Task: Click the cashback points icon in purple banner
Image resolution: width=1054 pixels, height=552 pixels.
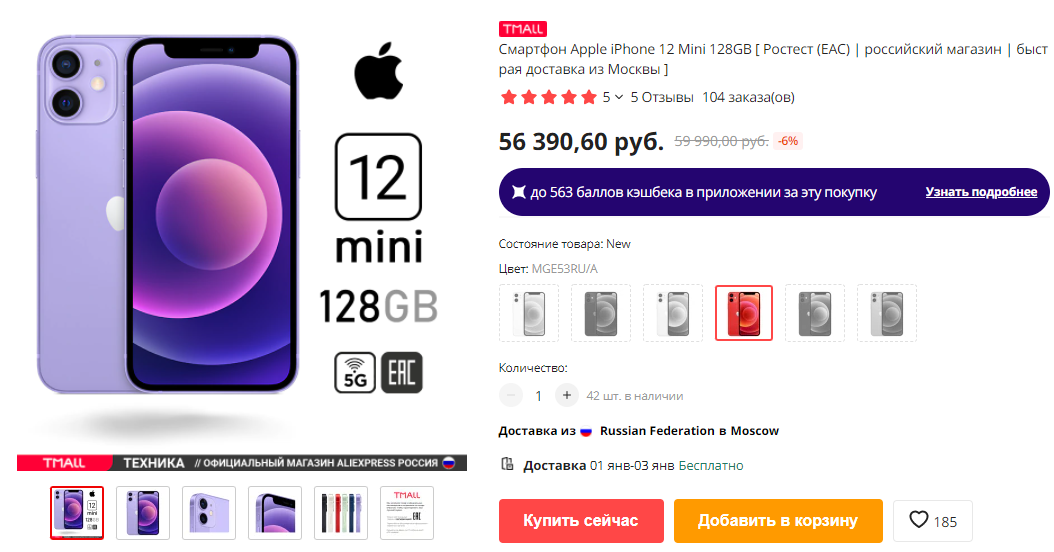Action: coord(518,192)
